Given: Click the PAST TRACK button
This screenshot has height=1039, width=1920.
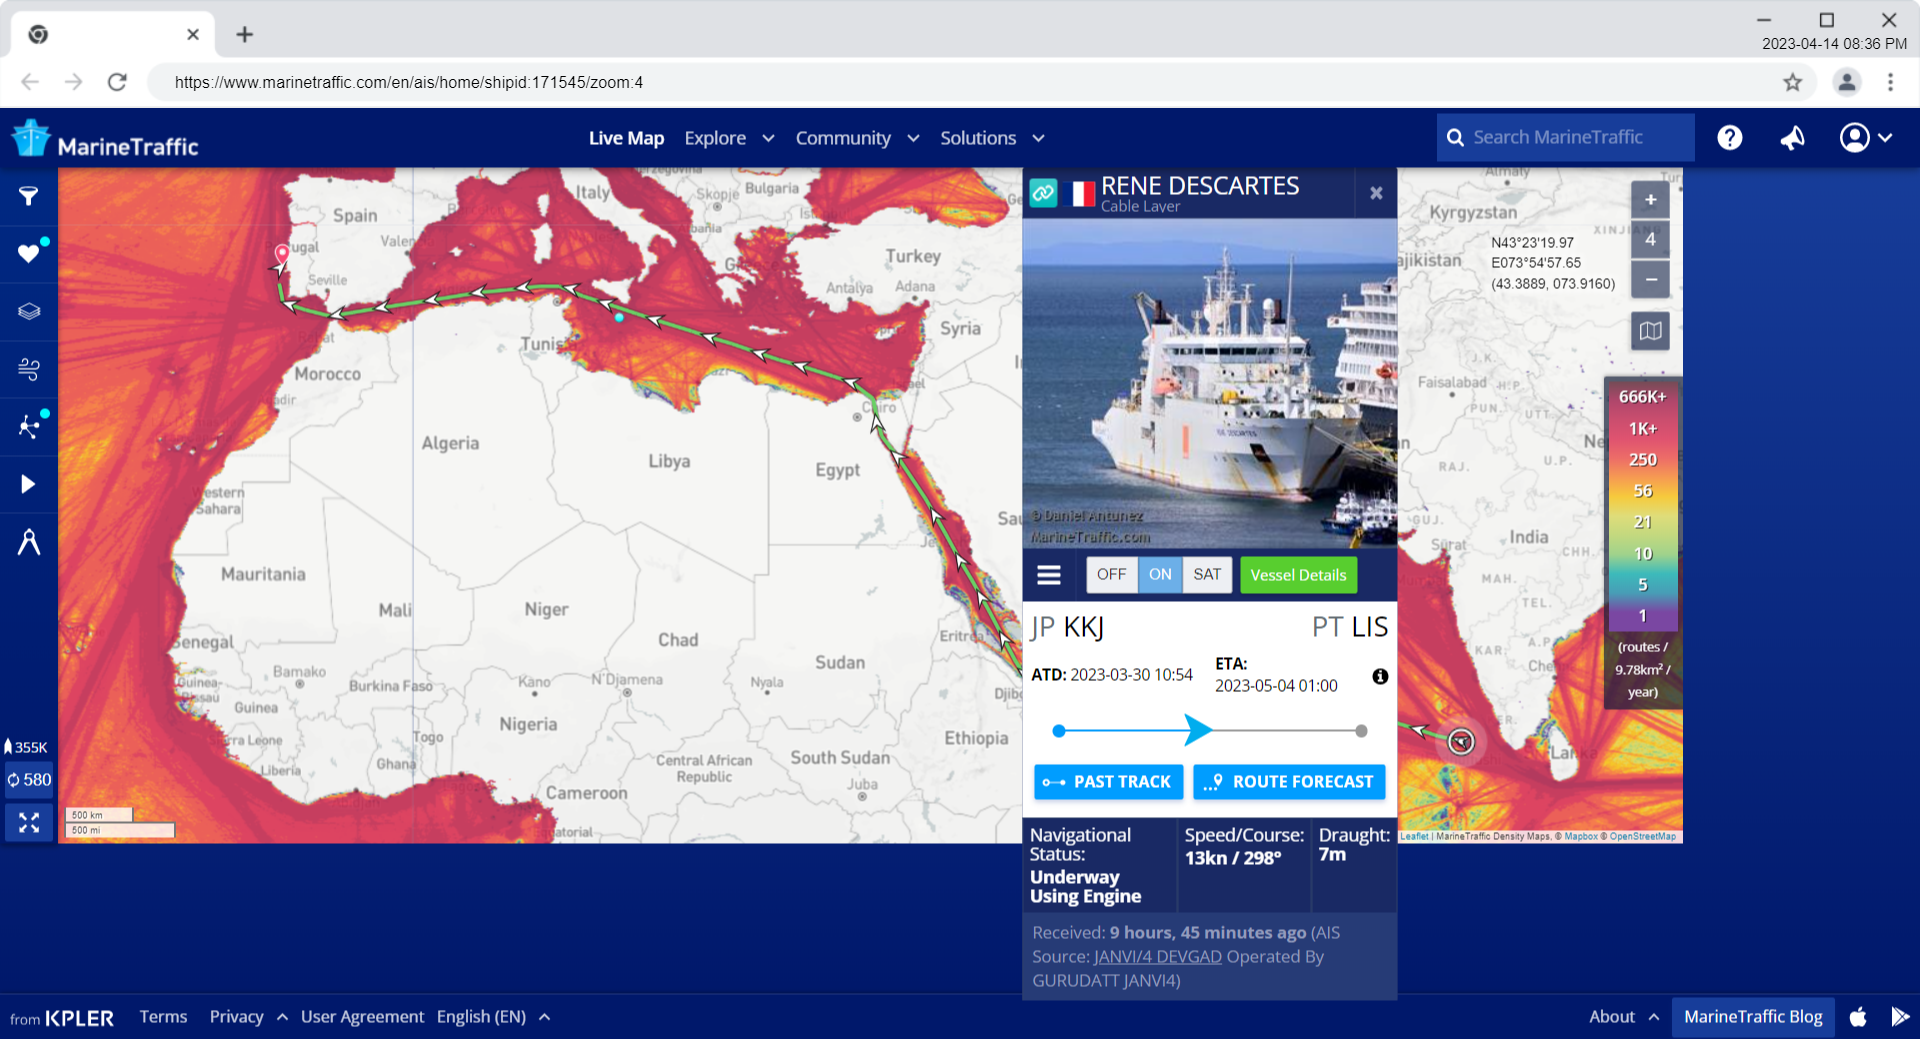Looking at the screenshot, I should pos(1108,782).
